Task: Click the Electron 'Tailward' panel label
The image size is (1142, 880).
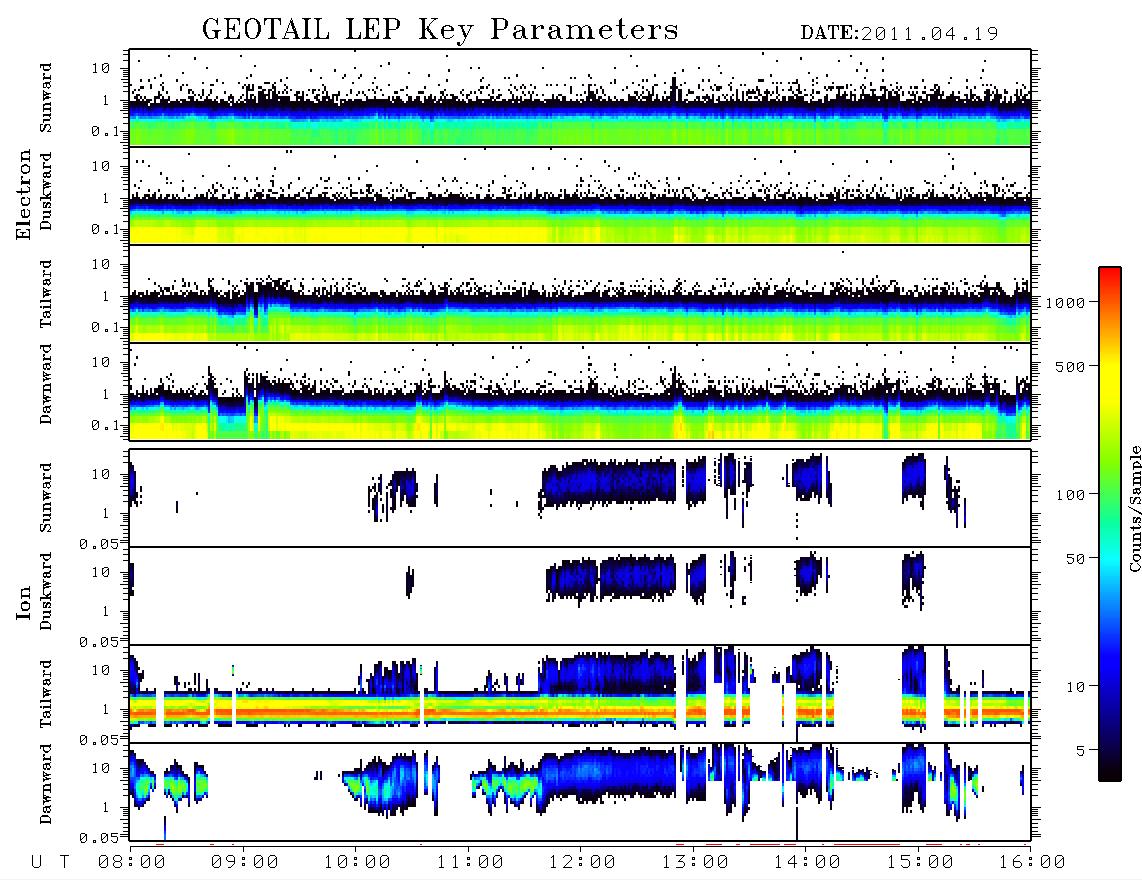Action: coord(46,294)
